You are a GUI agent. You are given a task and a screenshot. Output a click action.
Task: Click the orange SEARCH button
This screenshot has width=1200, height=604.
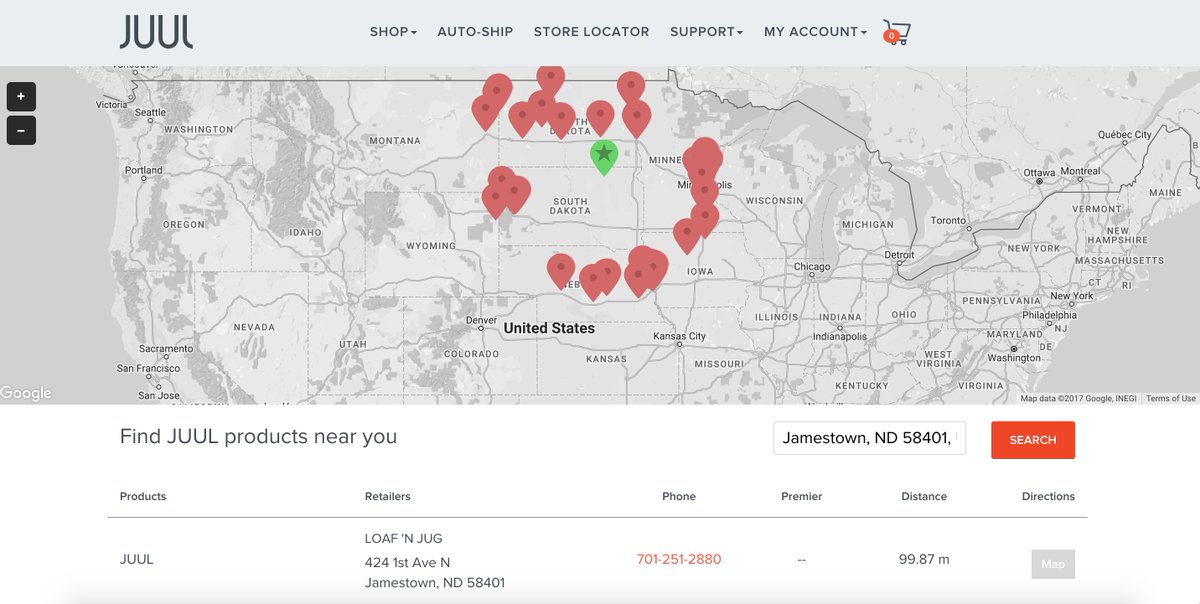tap(1033, 440)
